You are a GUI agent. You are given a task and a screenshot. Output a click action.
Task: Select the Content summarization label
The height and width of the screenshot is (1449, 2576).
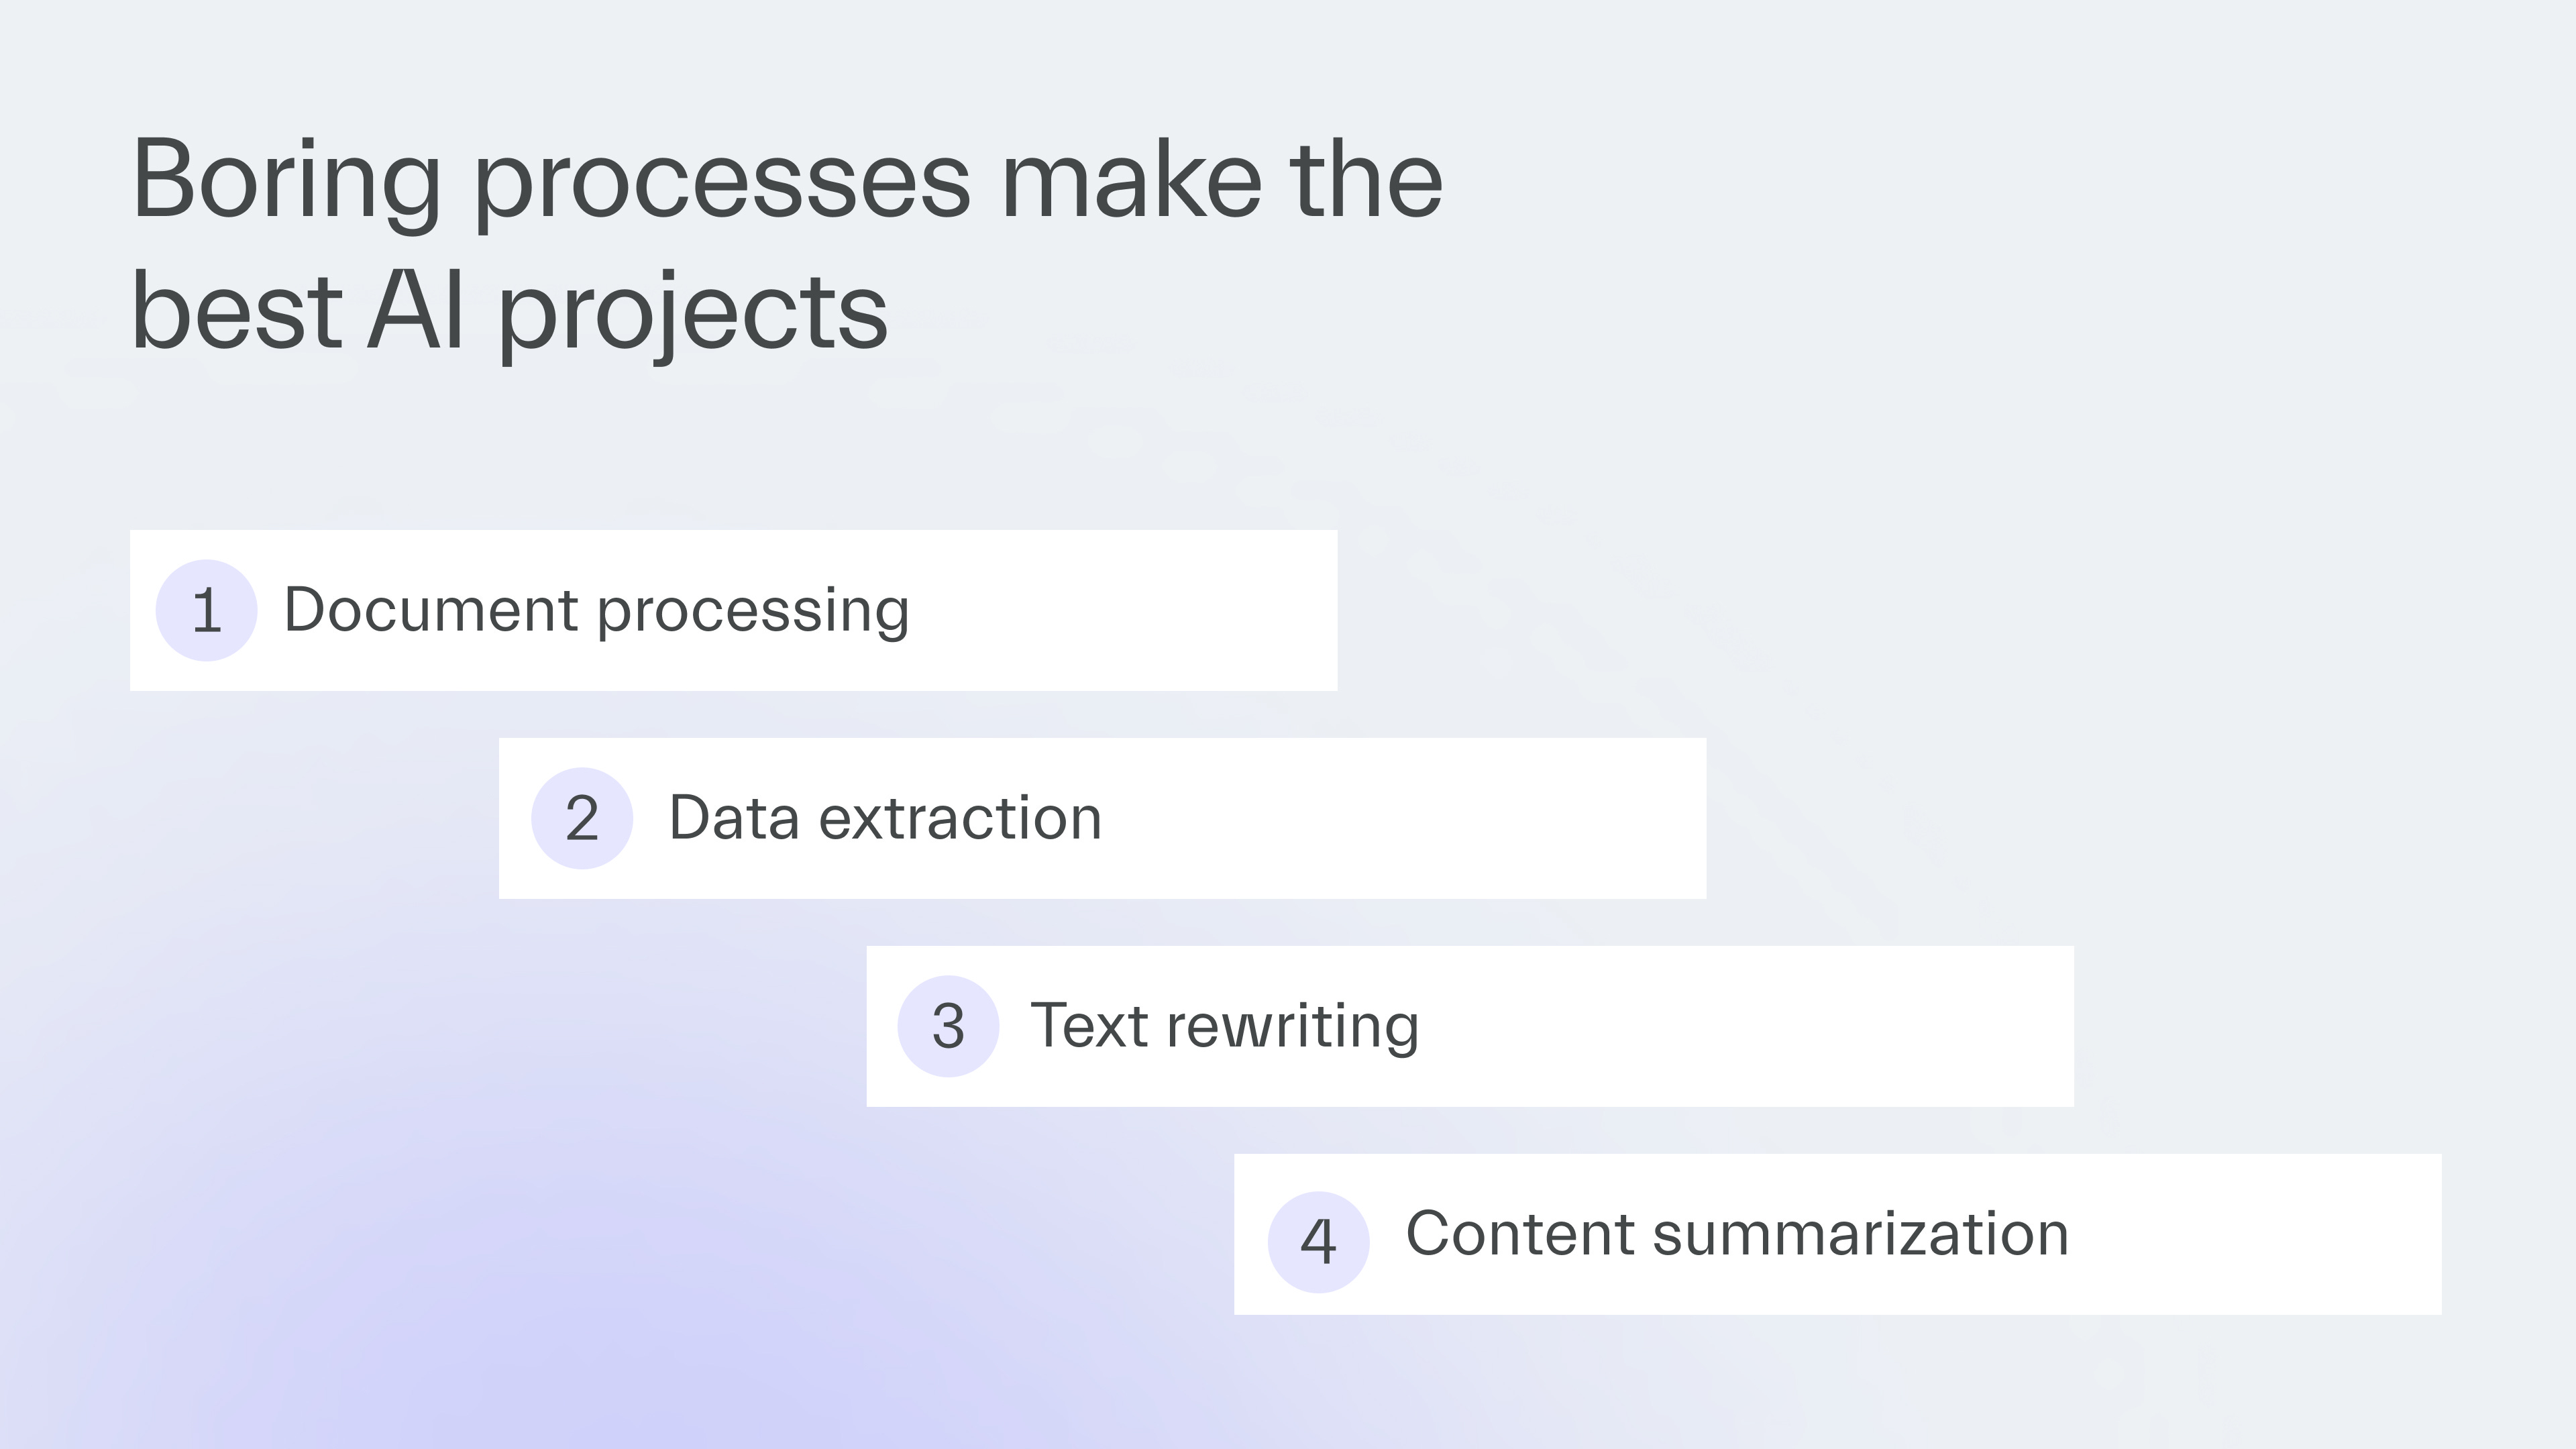click(x=1737, y=1234)
